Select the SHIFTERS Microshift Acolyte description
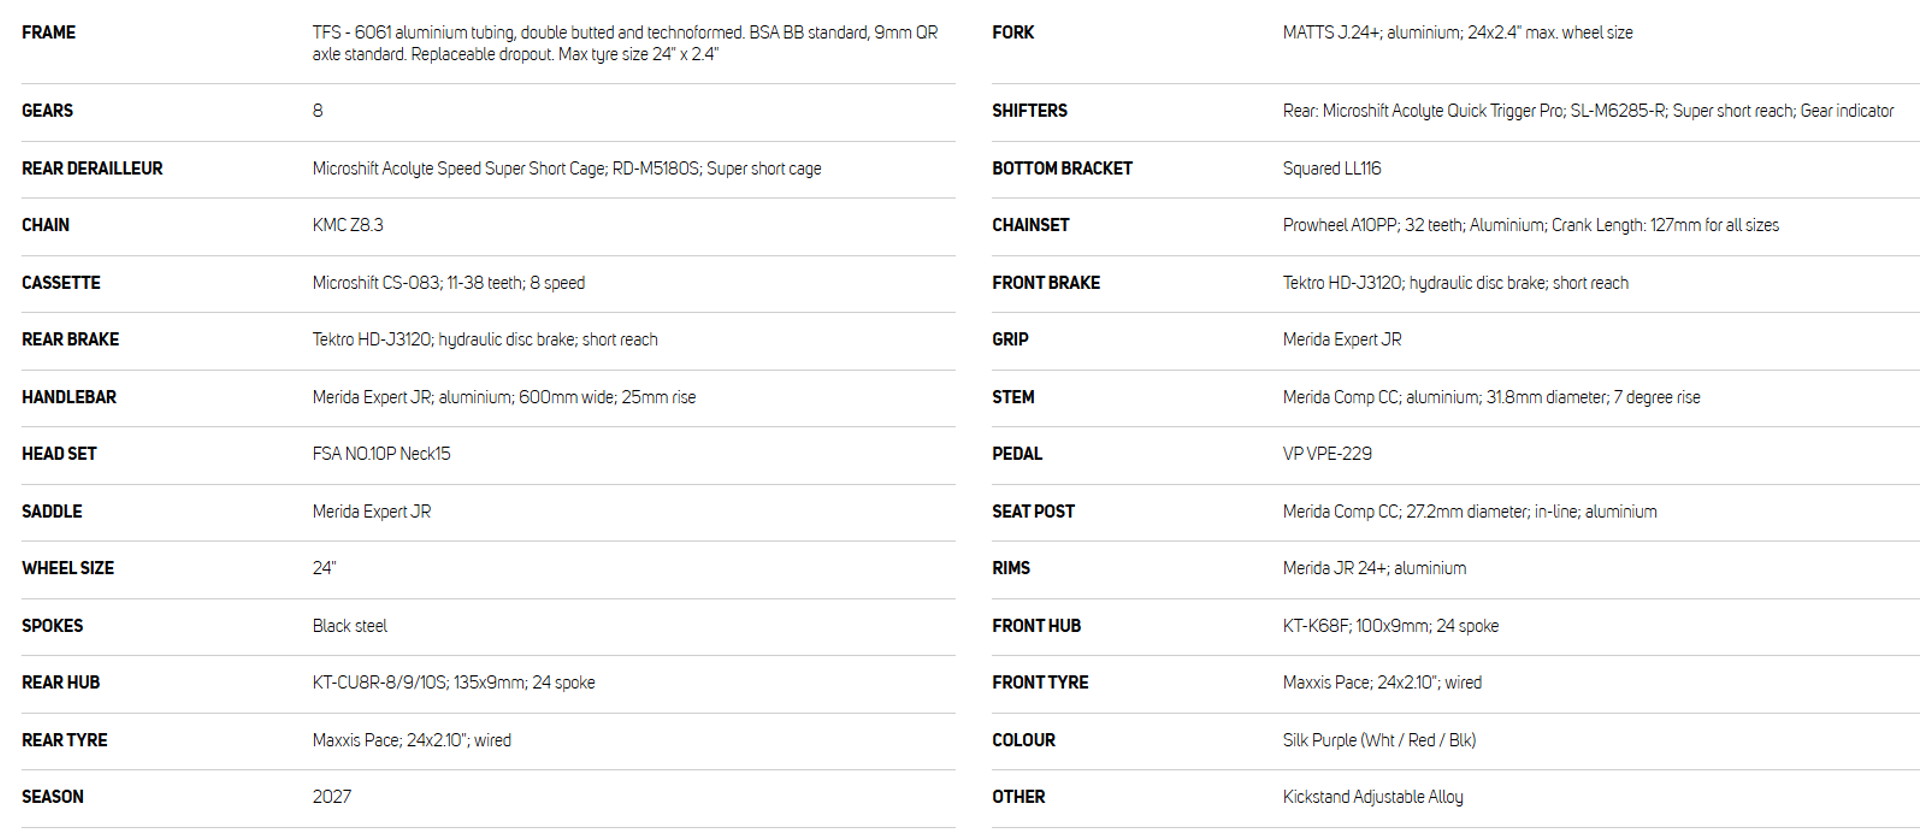Viewport: 1920px width, 839px height. click(x=1588, y=111)
